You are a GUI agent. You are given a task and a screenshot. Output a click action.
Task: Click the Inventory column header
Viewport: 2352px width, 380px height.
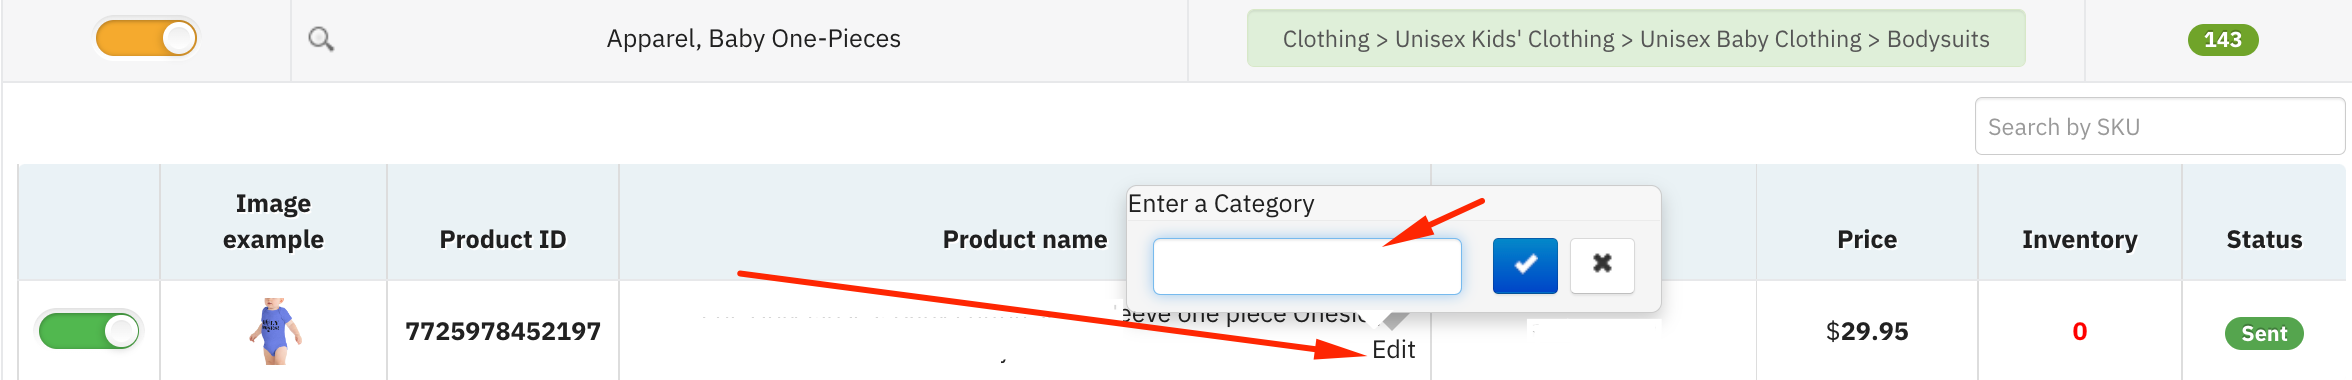coord(2080,239)
